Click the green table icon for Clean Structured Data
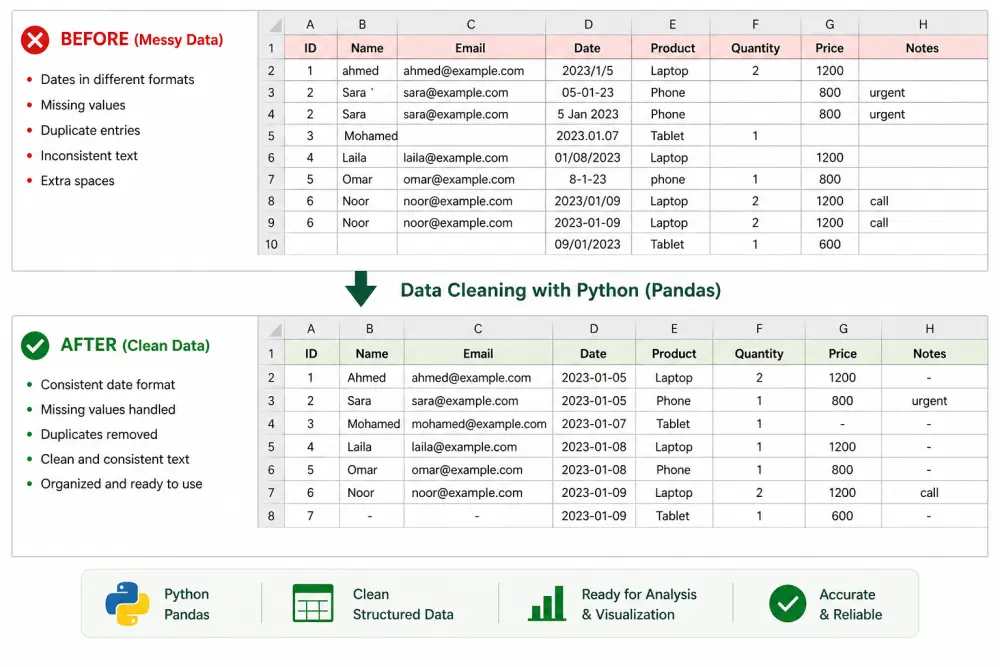Screen dimensions: 1000x667 pos(313,603)
